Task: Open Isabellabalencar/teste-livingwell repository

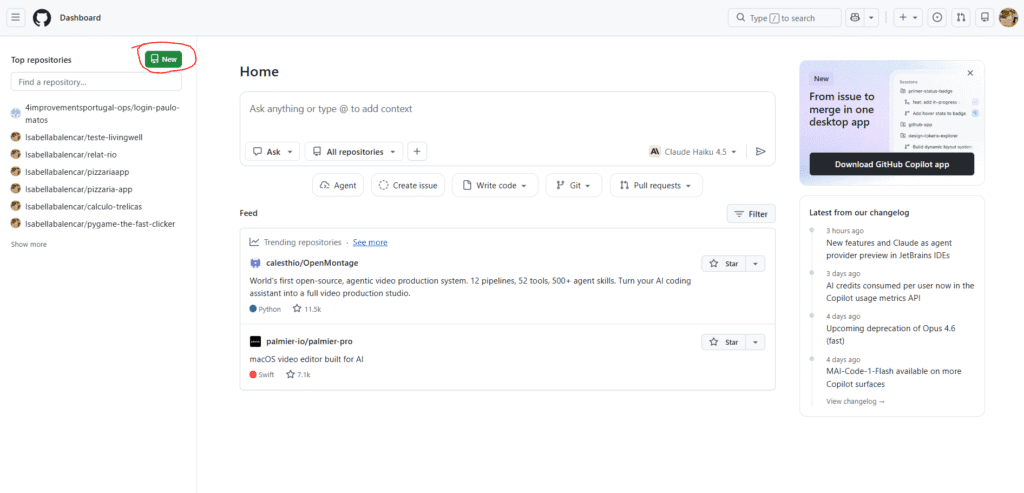Action: (x=84, y=137)
